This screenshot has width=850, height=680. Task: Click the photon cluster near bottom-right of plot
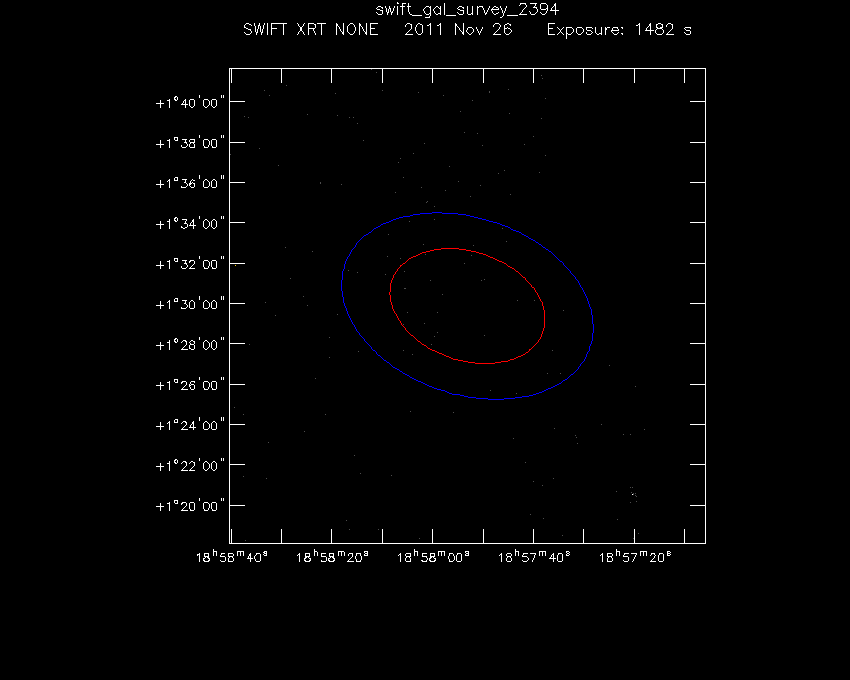(x=633, y=495)
